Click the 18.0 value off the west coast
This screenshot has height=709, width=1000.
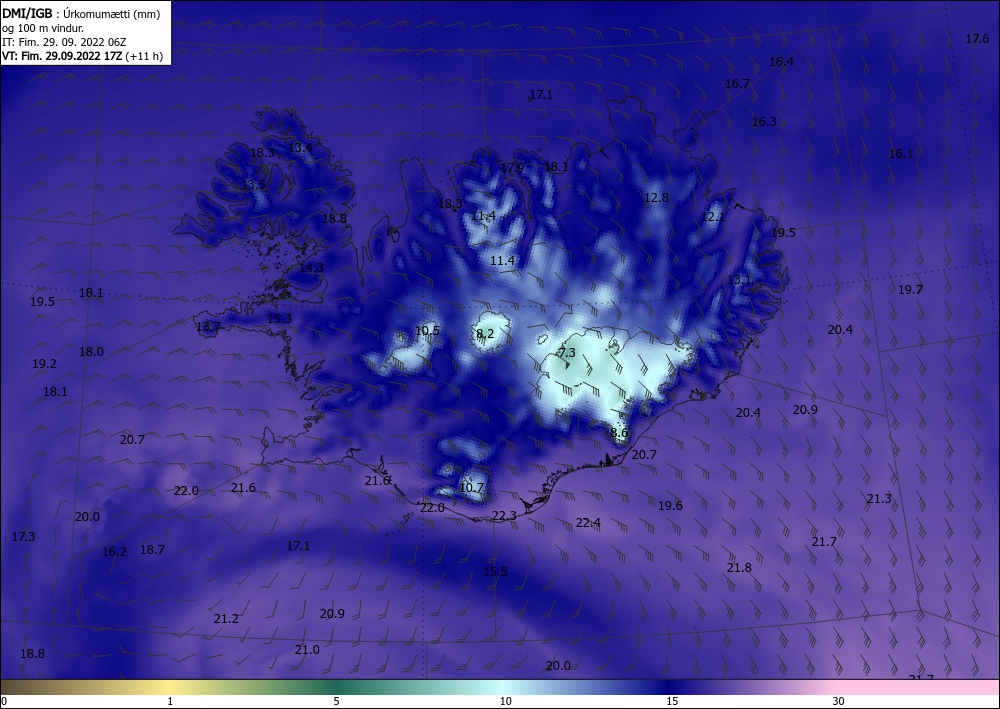[x=91, y=351]
